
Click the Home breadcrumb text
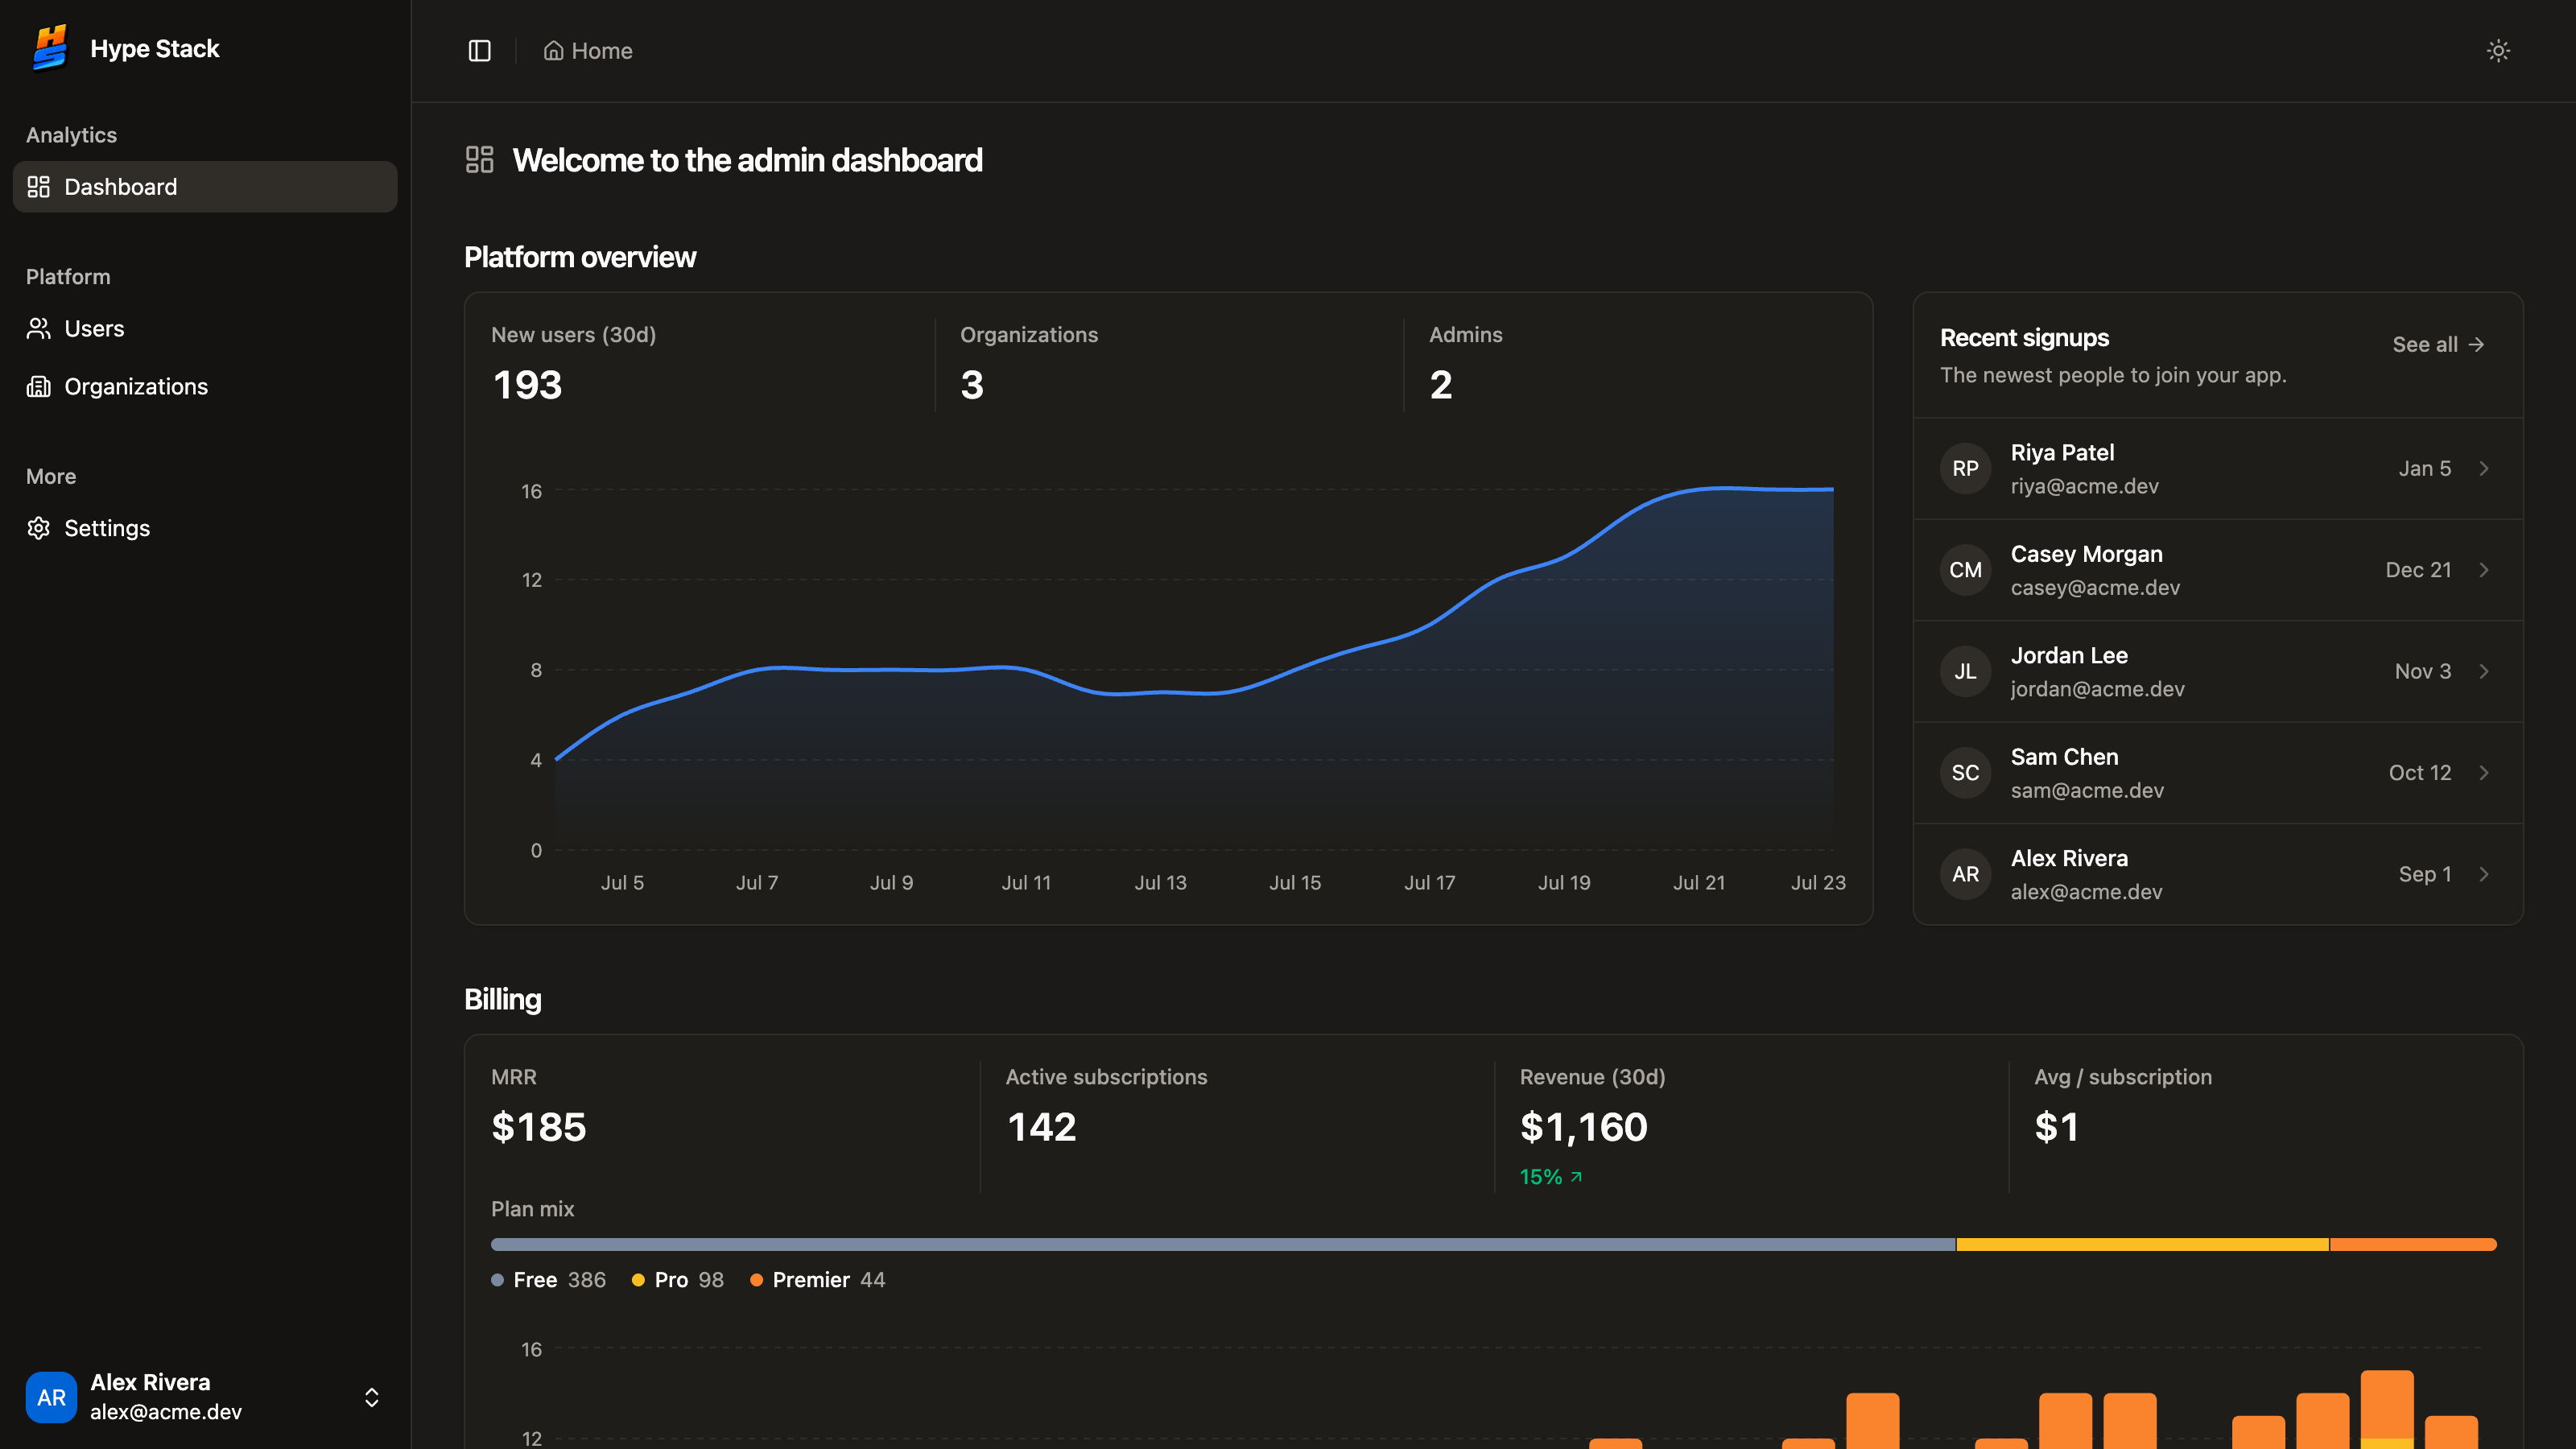point(602,51)
